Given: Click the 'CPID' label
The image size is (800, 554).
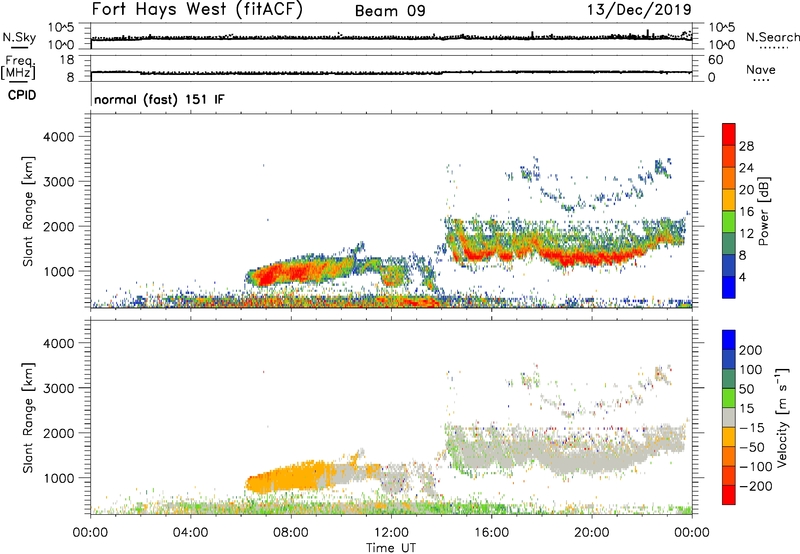Looking at the screenshot, I should tap(22, 95).
